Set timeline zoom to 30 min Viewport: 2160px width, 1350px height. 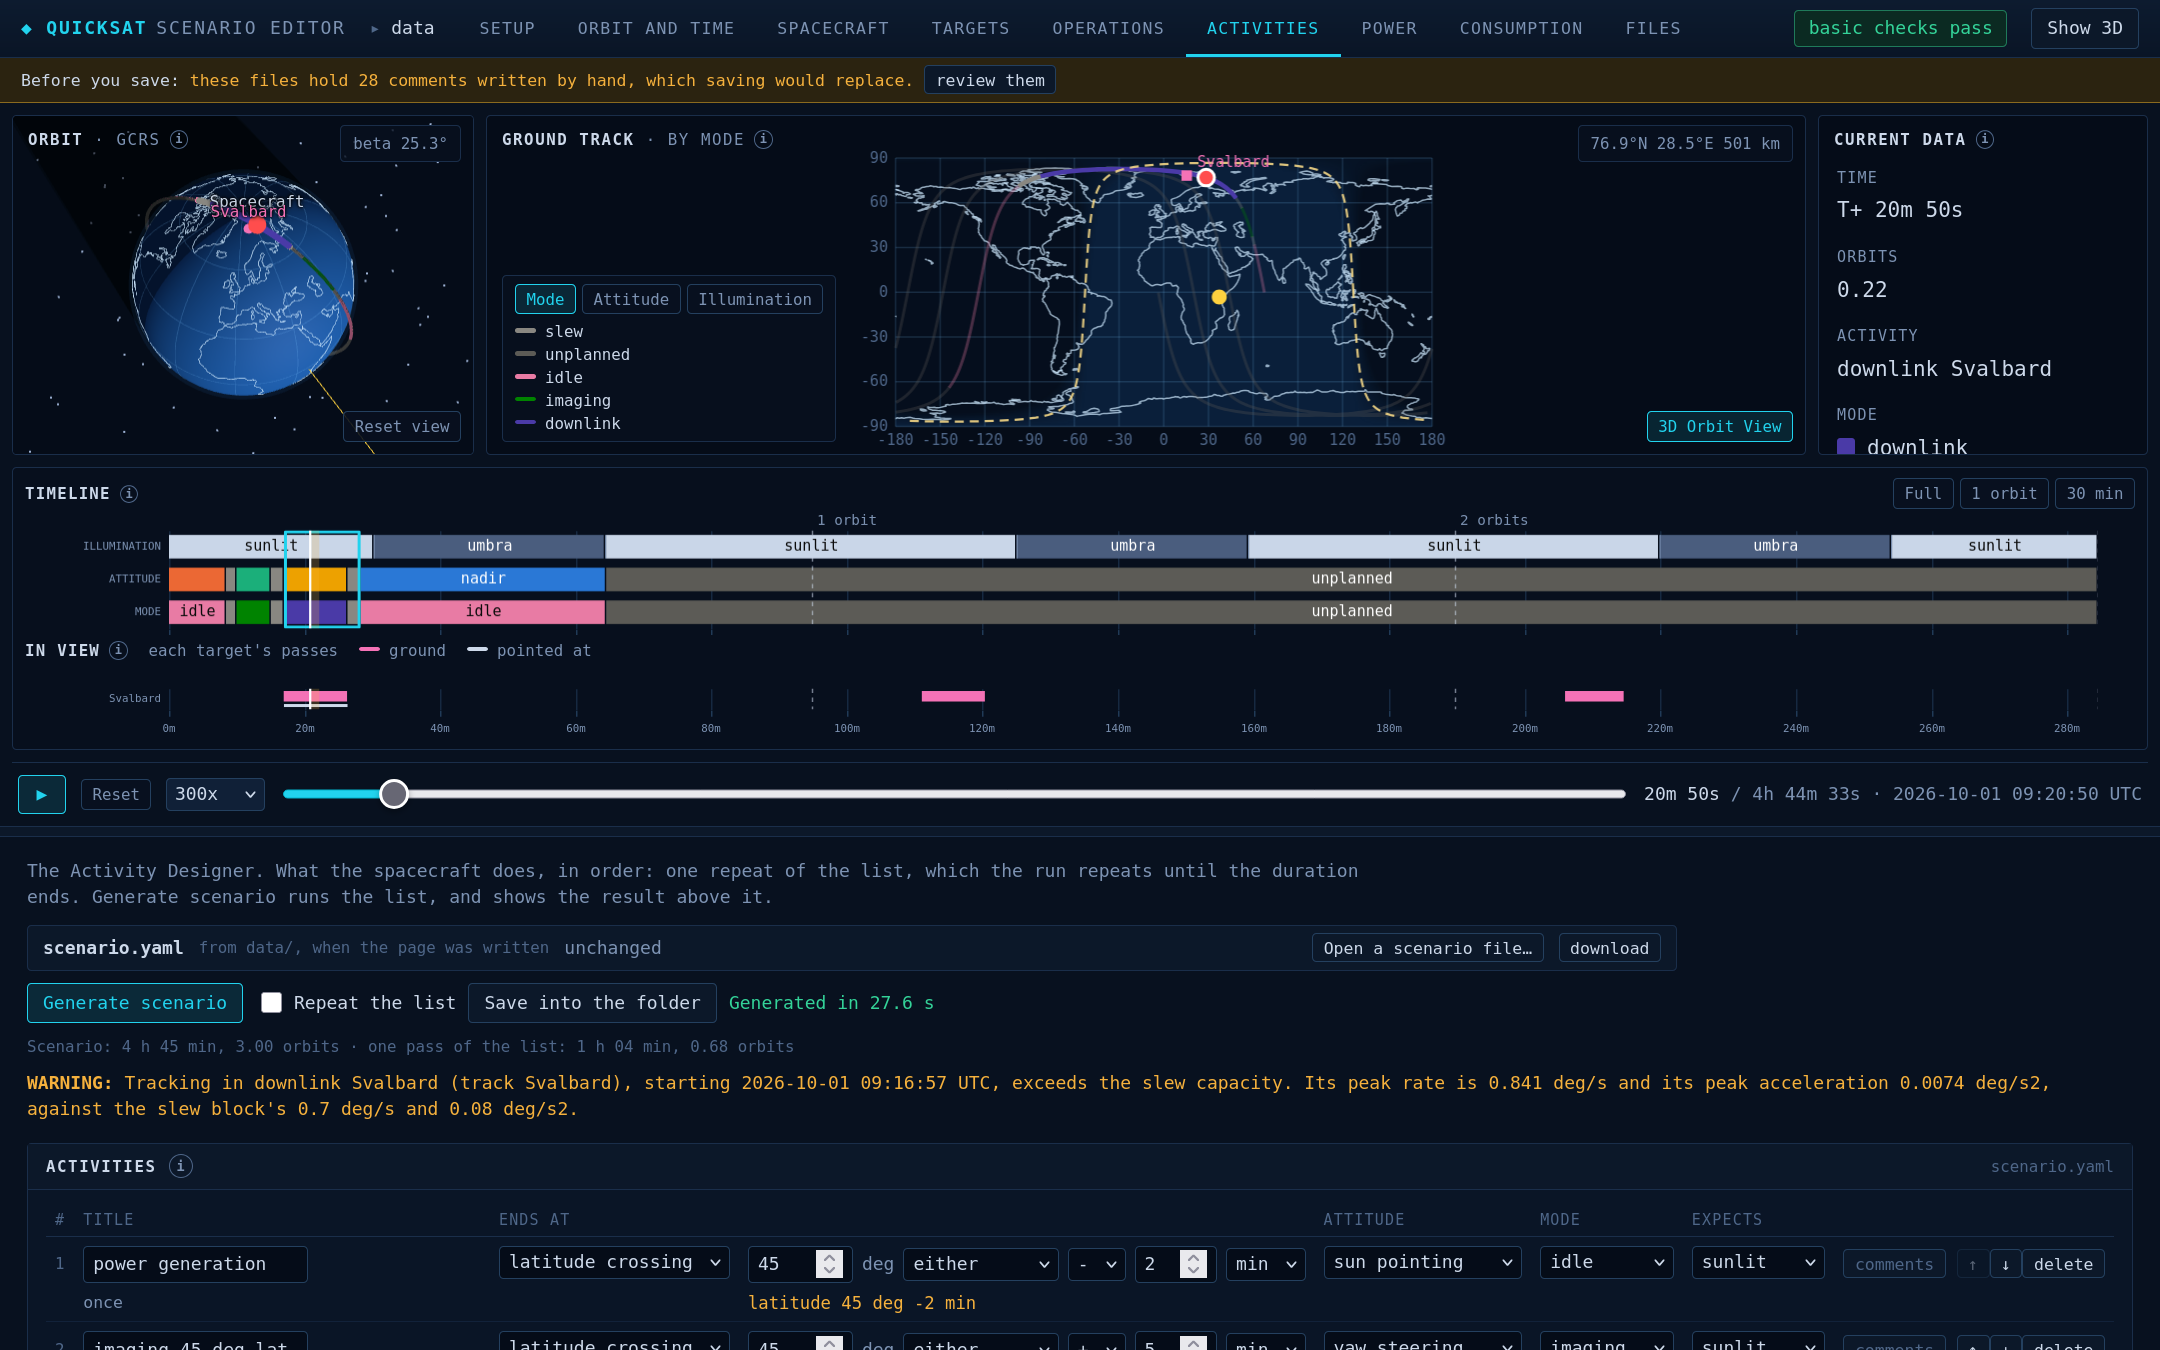point(2095,493)
